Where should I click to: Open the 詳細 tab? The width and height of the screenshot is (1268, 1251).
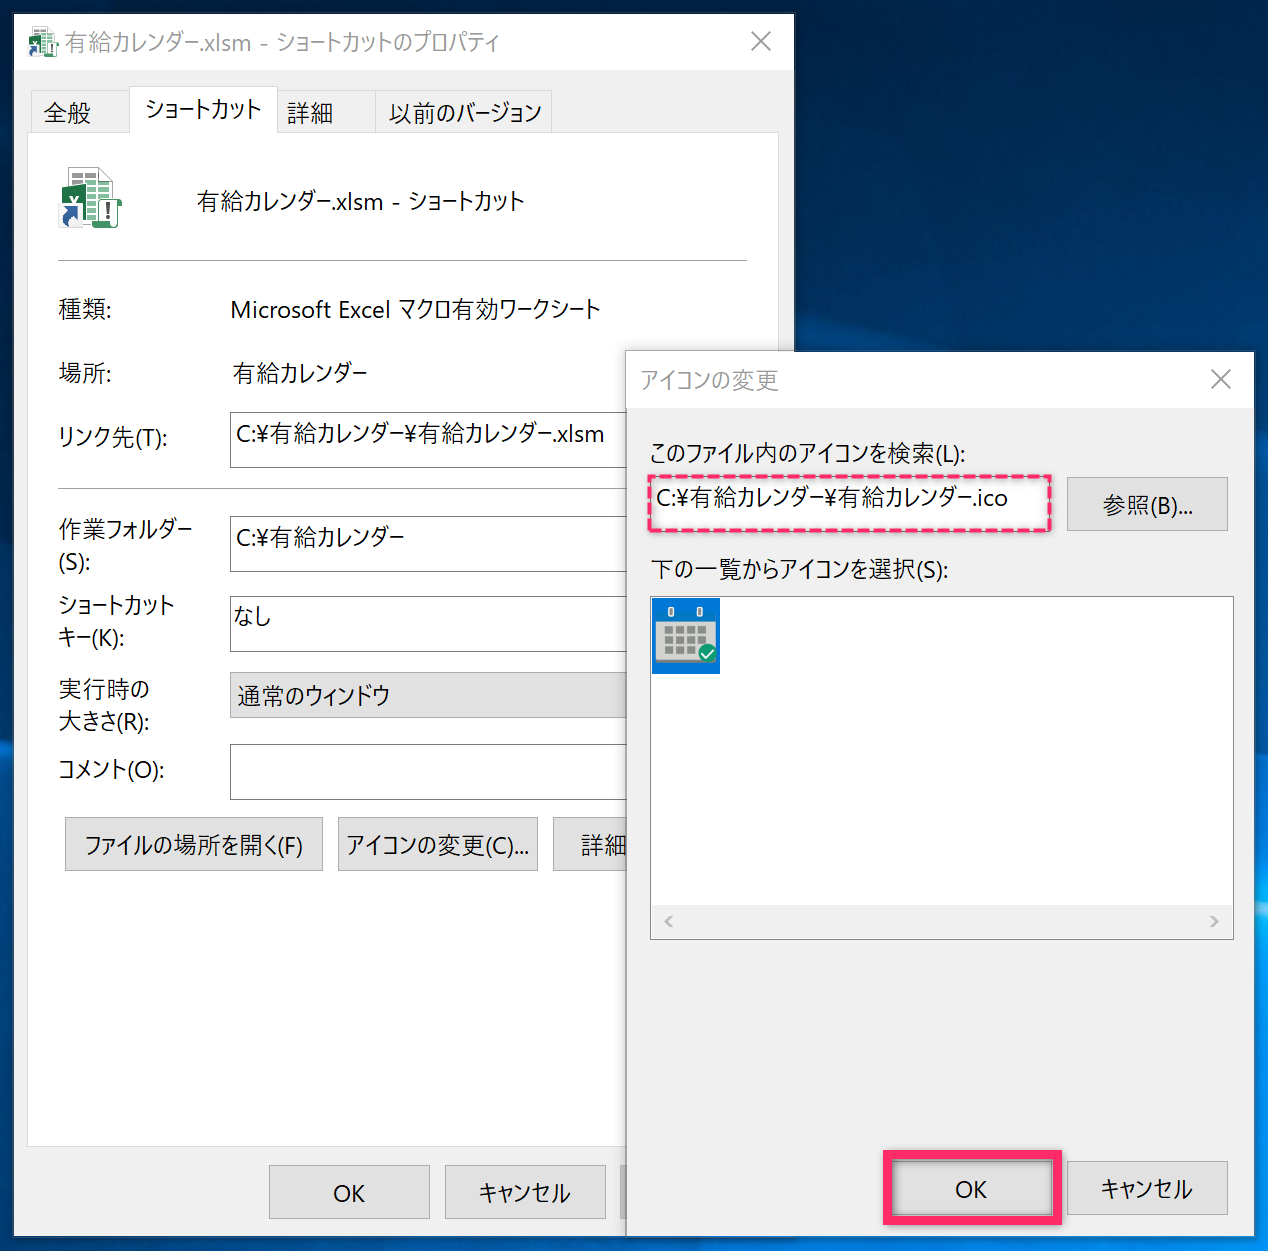pyautogui.click(x=310, y=113)
